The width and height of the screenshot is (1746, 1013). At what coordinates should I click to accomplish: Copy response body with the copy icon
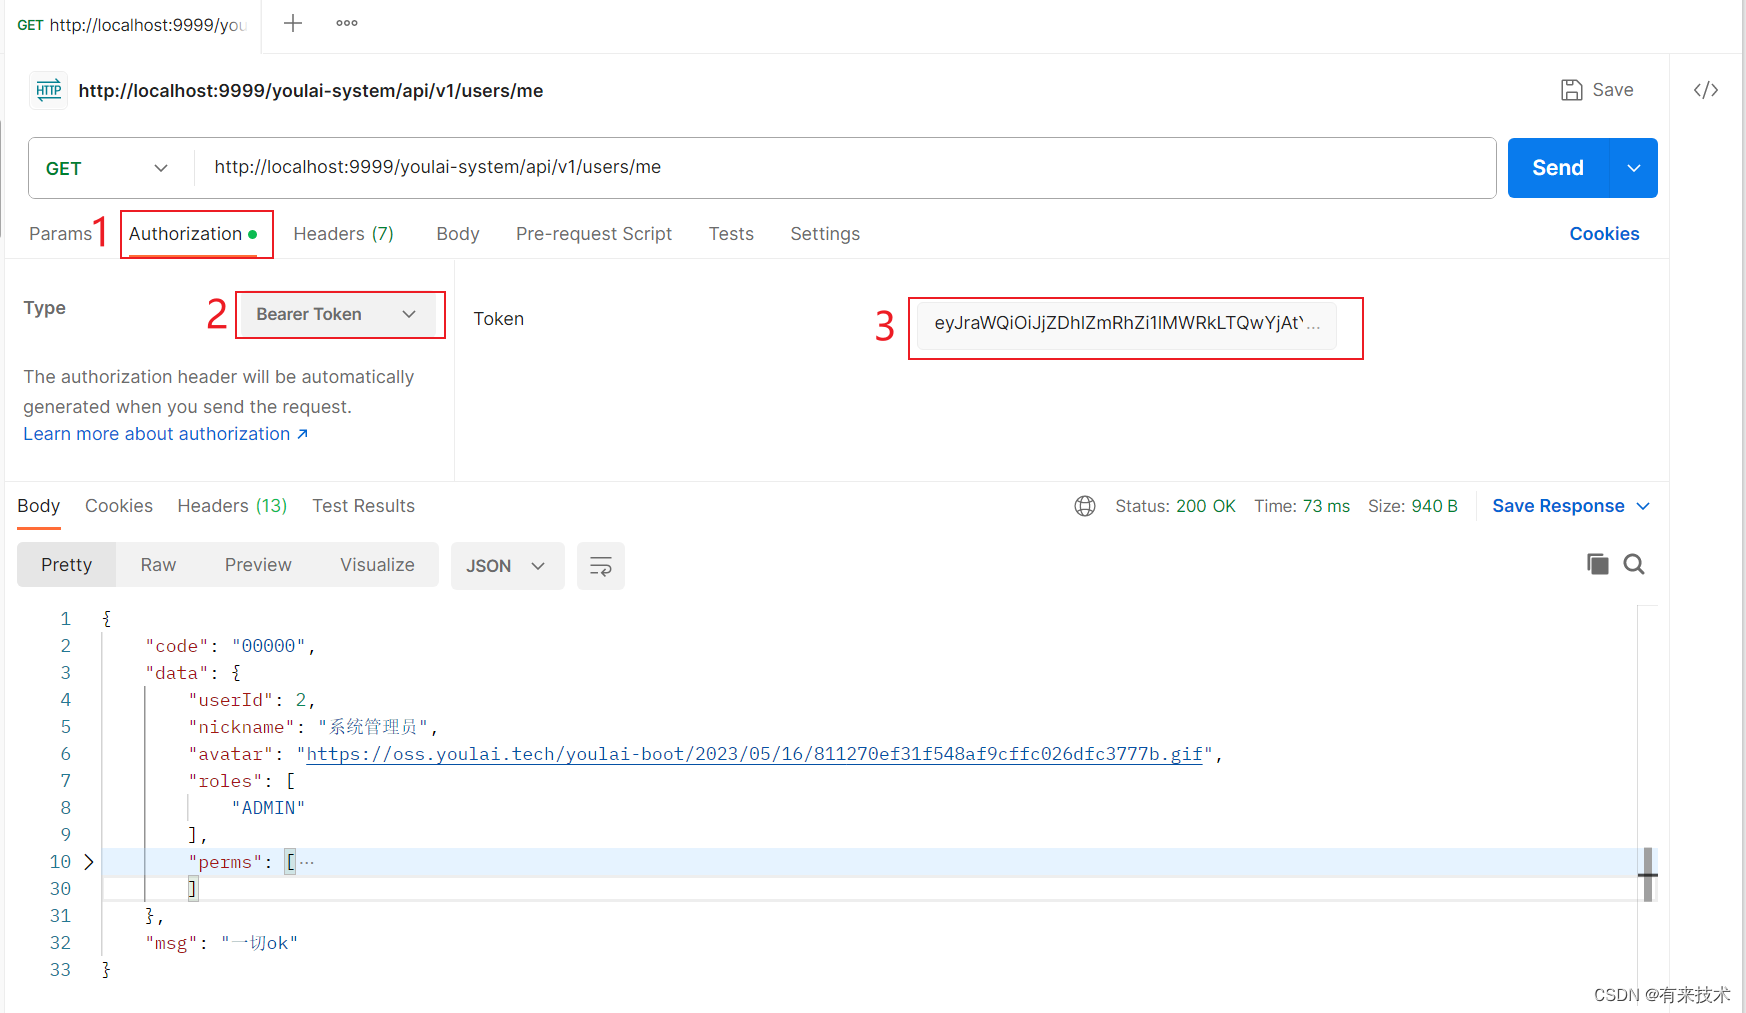click(x=1598, y=564)
